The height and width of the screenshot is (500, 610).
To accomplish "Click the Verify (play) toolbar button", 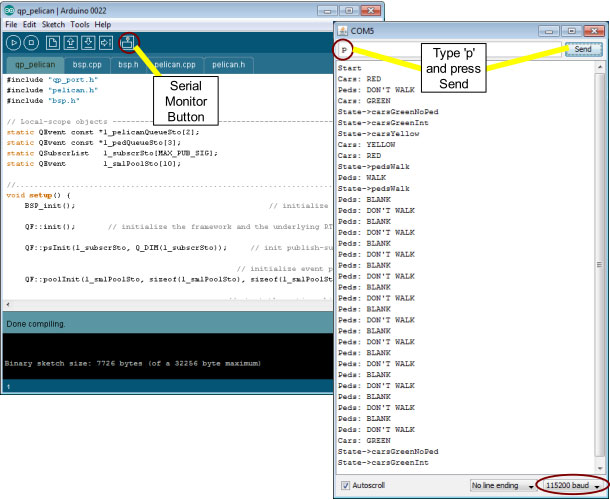I will 13,42.
